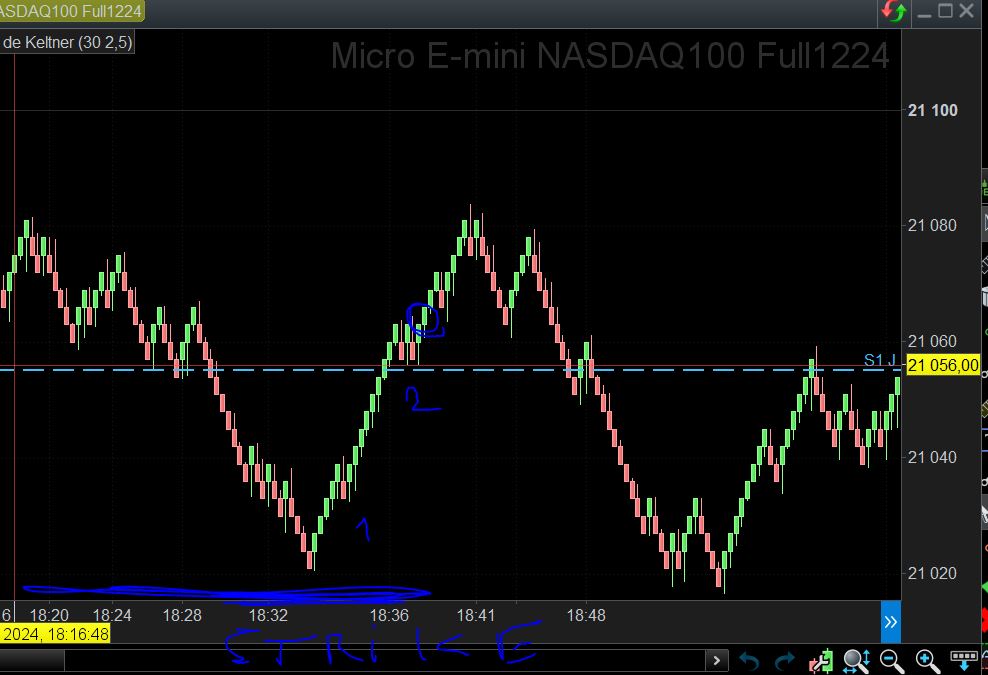Redo the last chart action
Image resolution: width=988 pixels, height=675 pixels.
coord(784,661)
